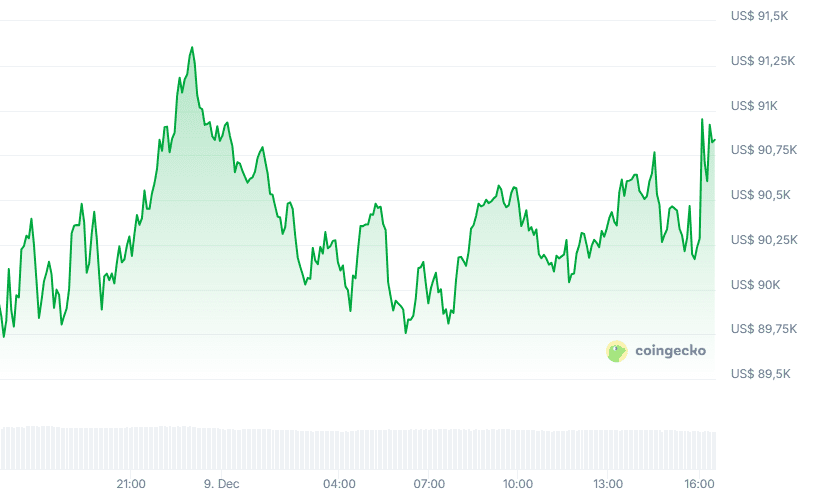Select the 13:00 time axis label

[608, 484]
